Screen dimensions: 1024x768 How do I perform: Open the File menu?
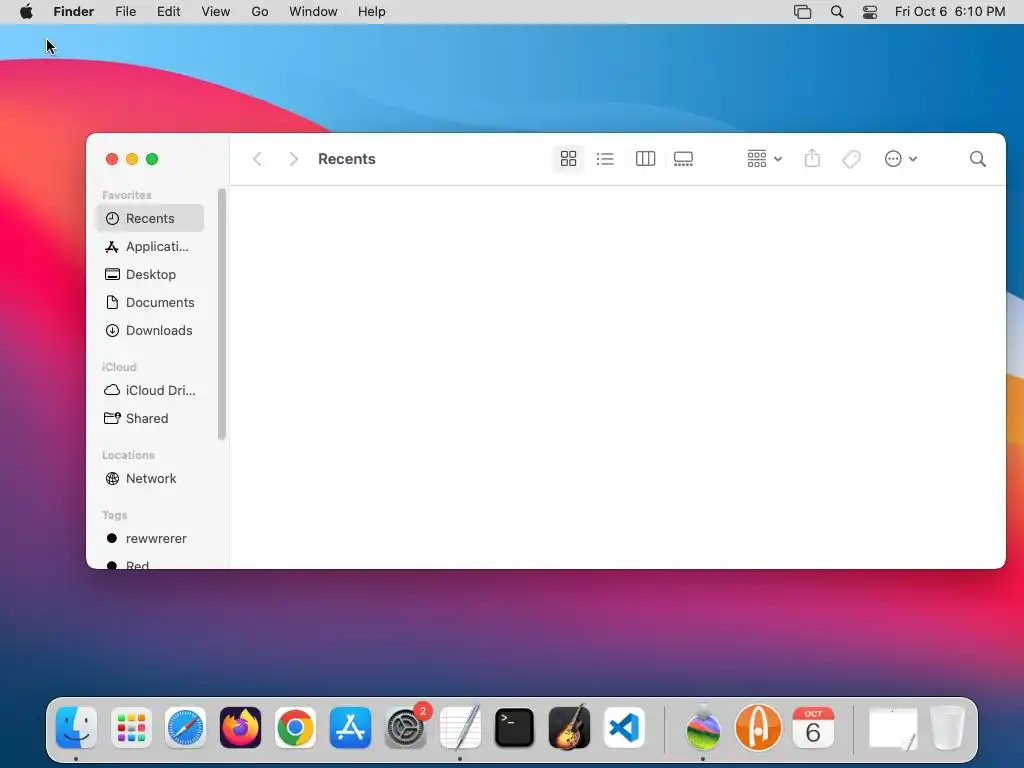click(125, 12)
